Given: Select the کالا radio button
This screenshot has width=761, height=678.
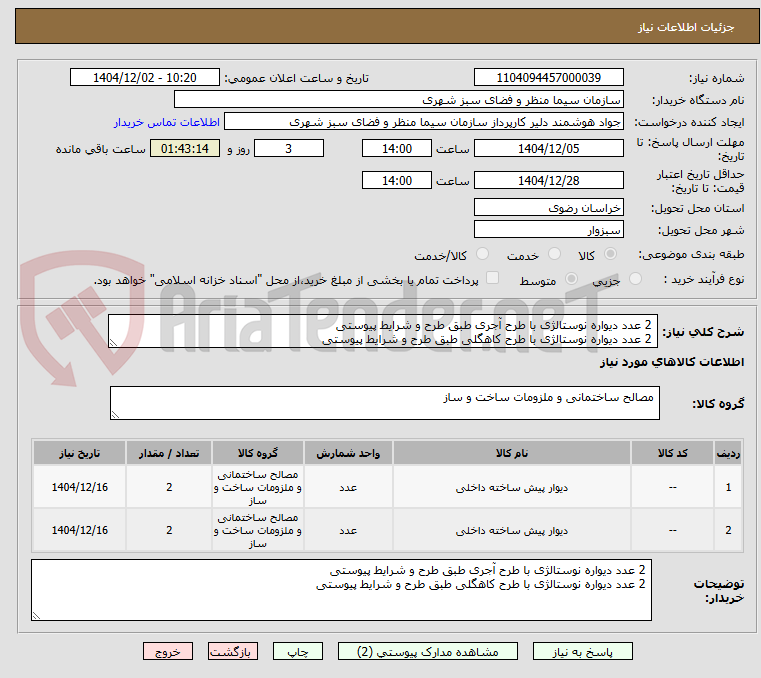Looking at the screenshot, I should (x=610, y=254).
